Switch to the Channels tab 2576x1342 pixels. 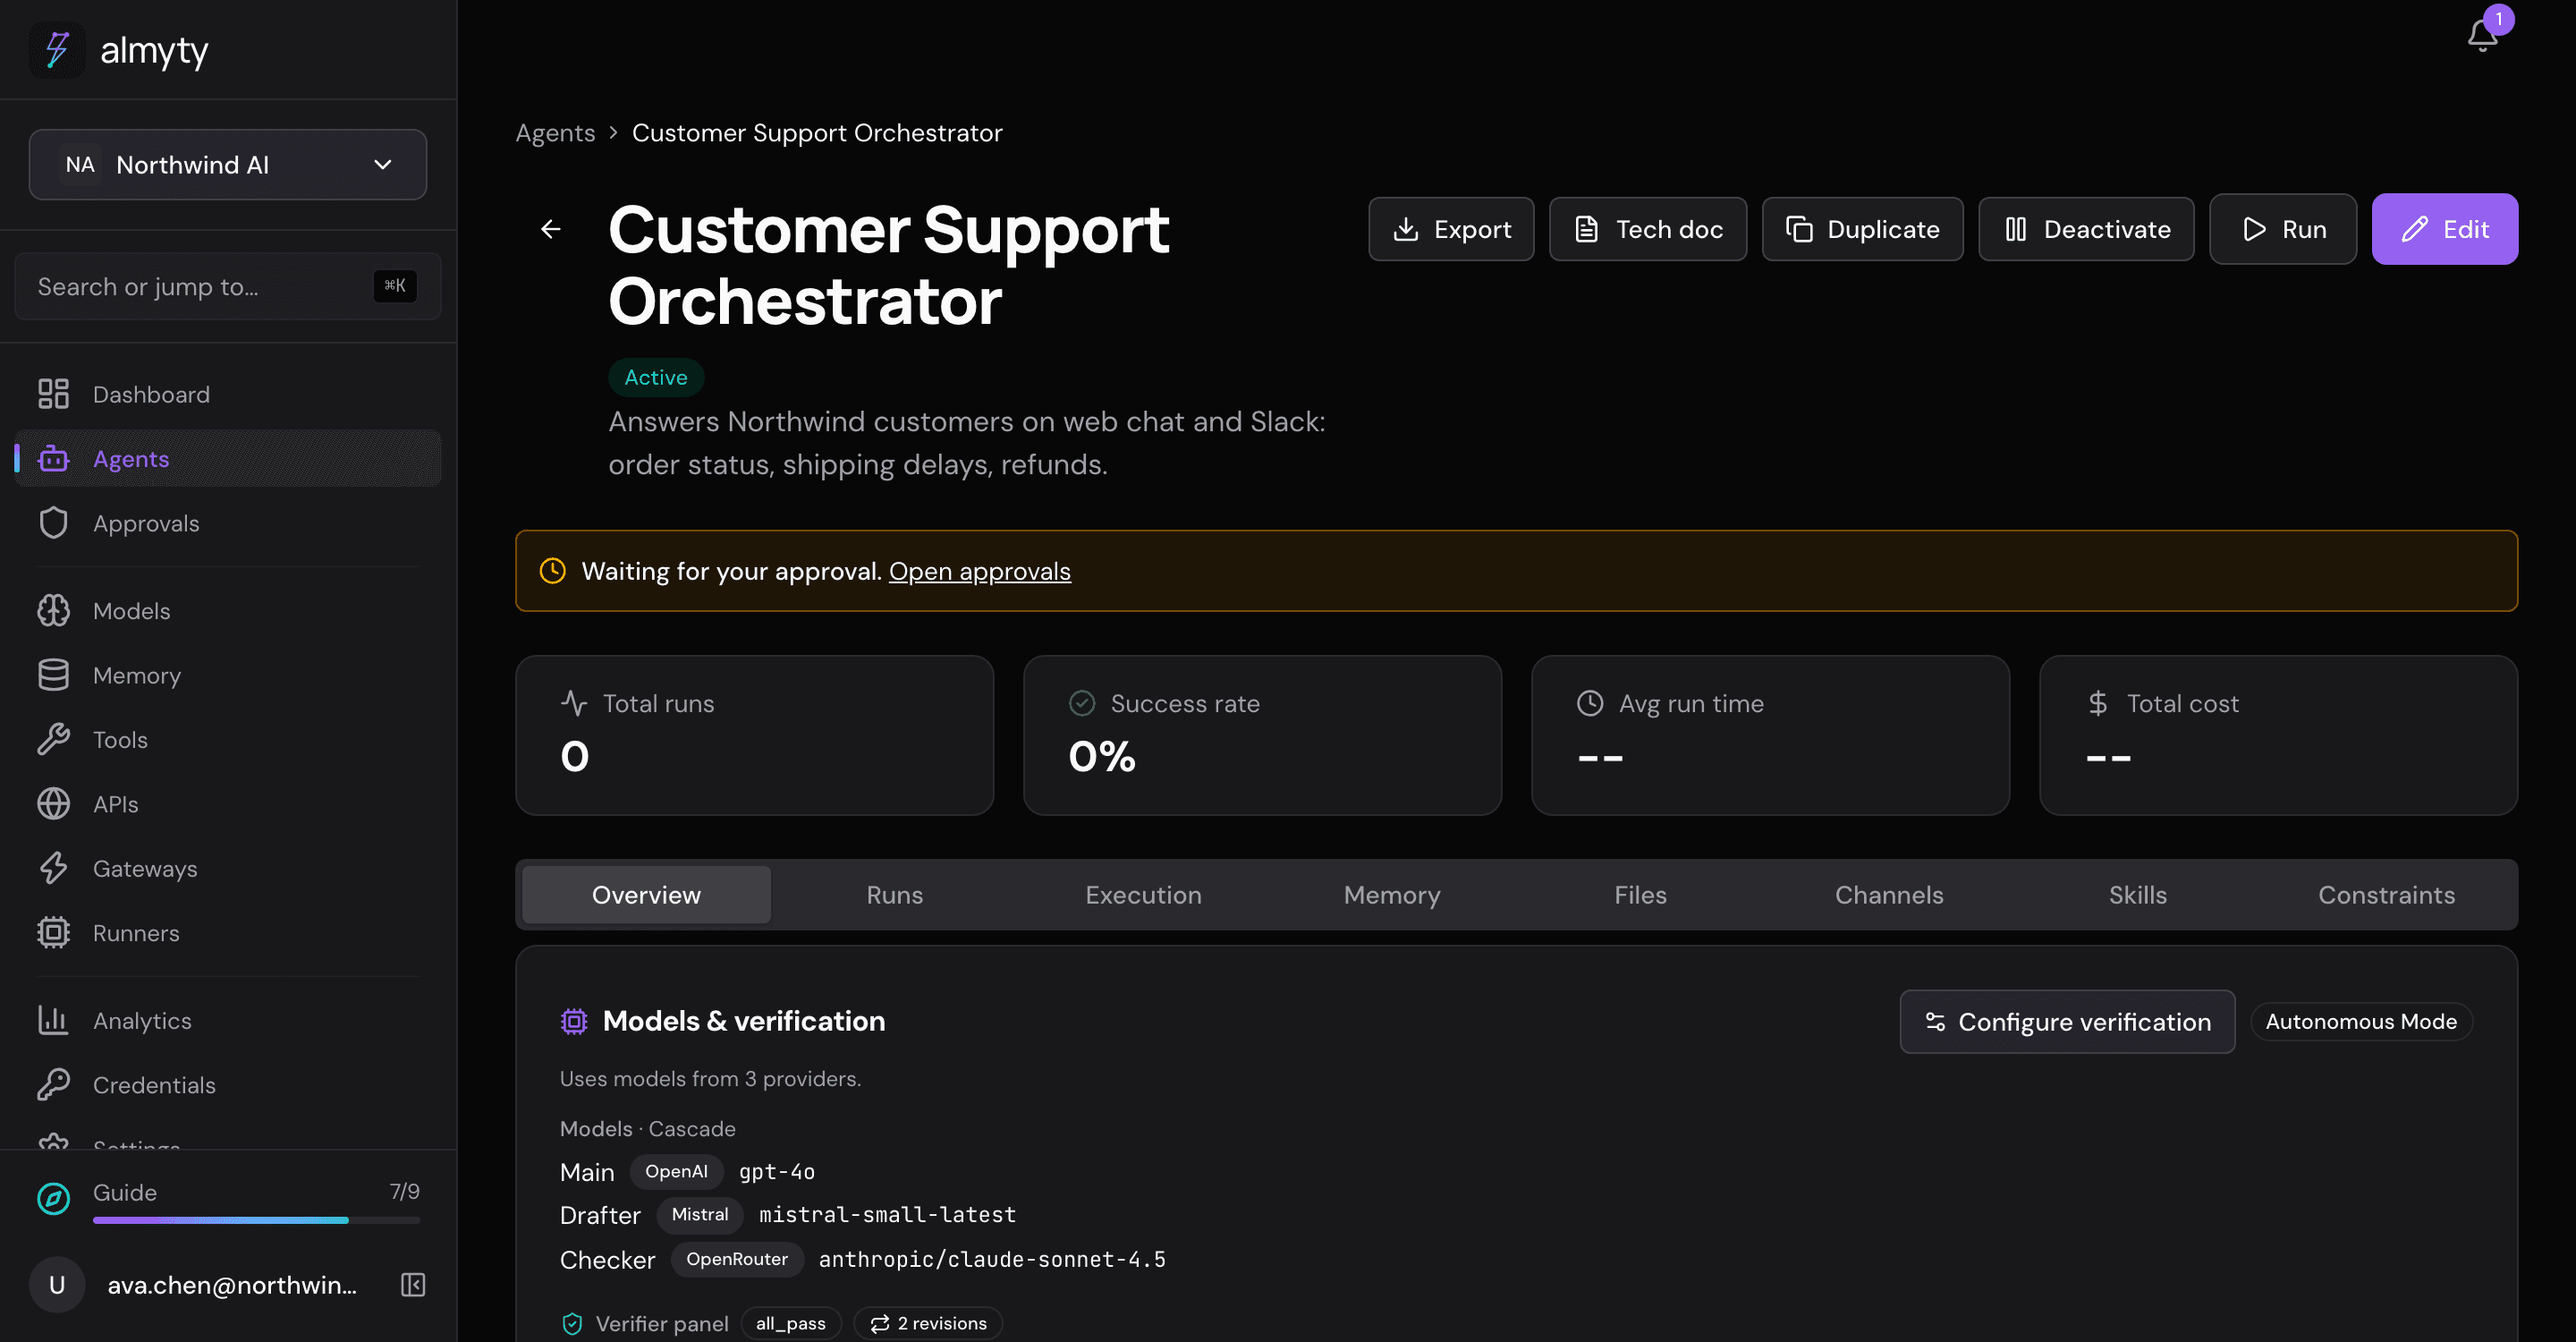[1889, 895]
